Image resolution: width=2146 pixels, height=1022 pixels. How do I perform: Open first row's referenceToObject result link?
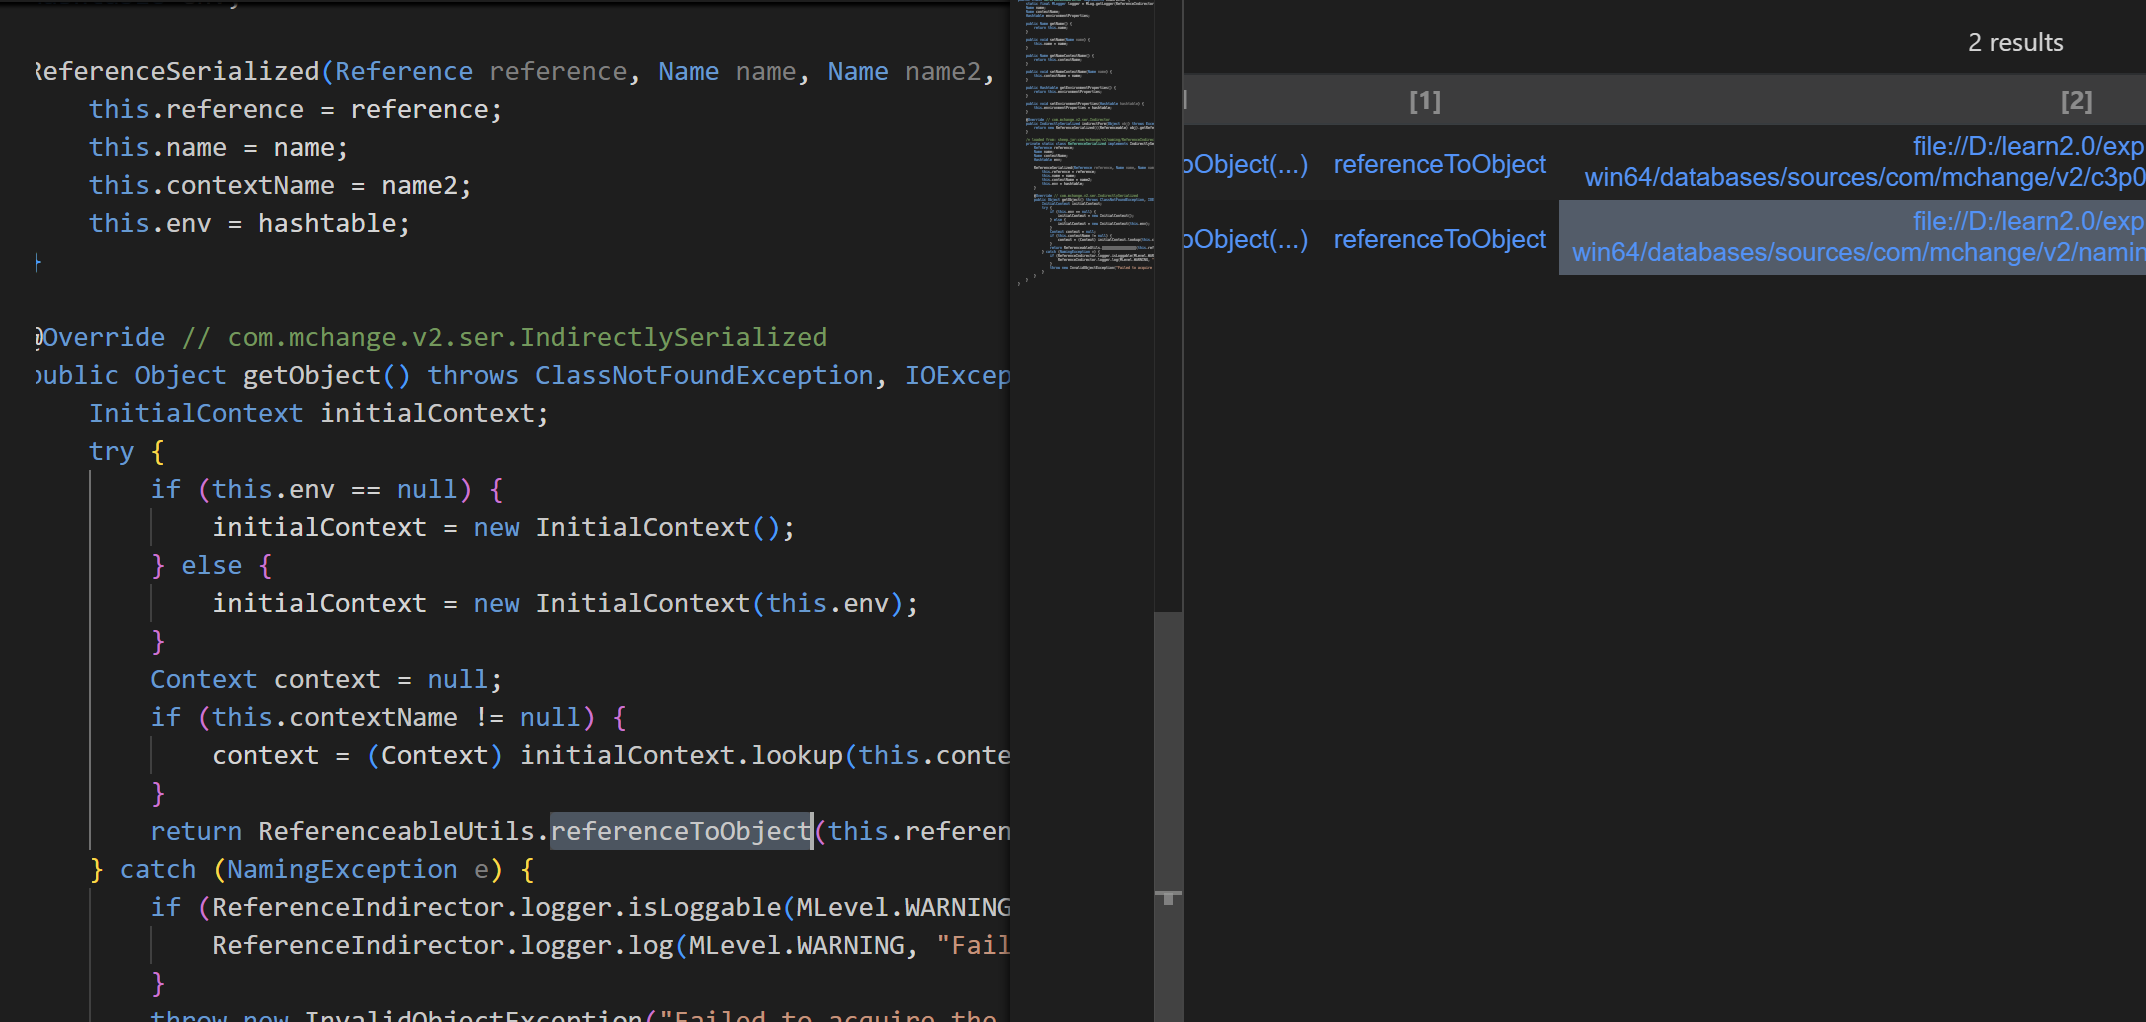click(x=1439, y=164)
